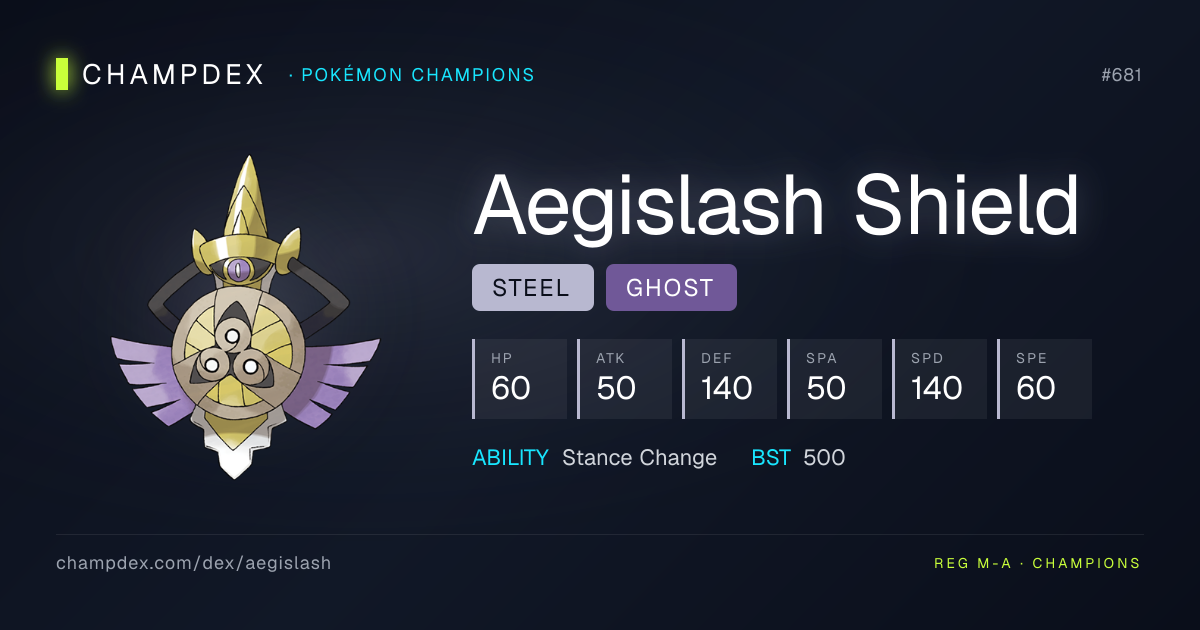Click the BST total value 500
1200x630 pixels.
click(824, 458)
